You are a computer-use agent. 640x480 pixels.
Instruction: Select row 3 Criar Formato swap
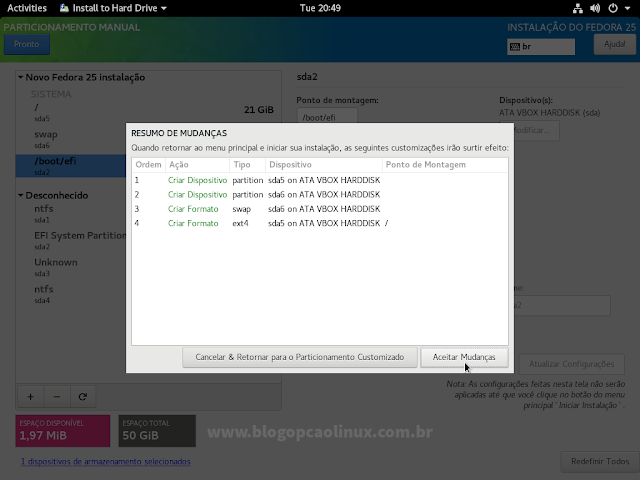pyautogui.click(x=320, y=209)
